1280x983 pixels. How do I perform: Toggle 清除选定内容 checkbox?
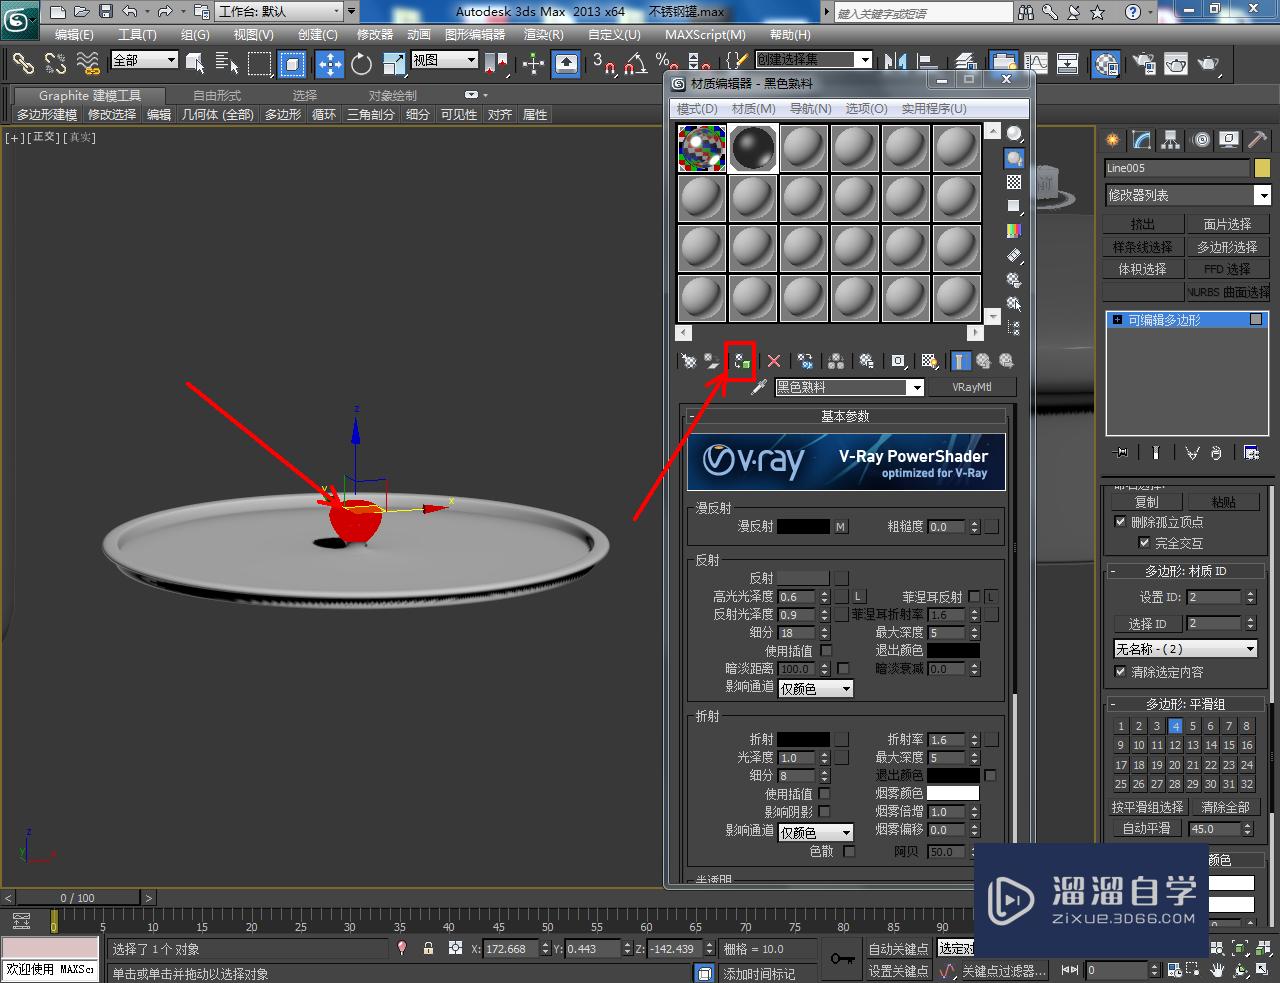coord(1120,672)
